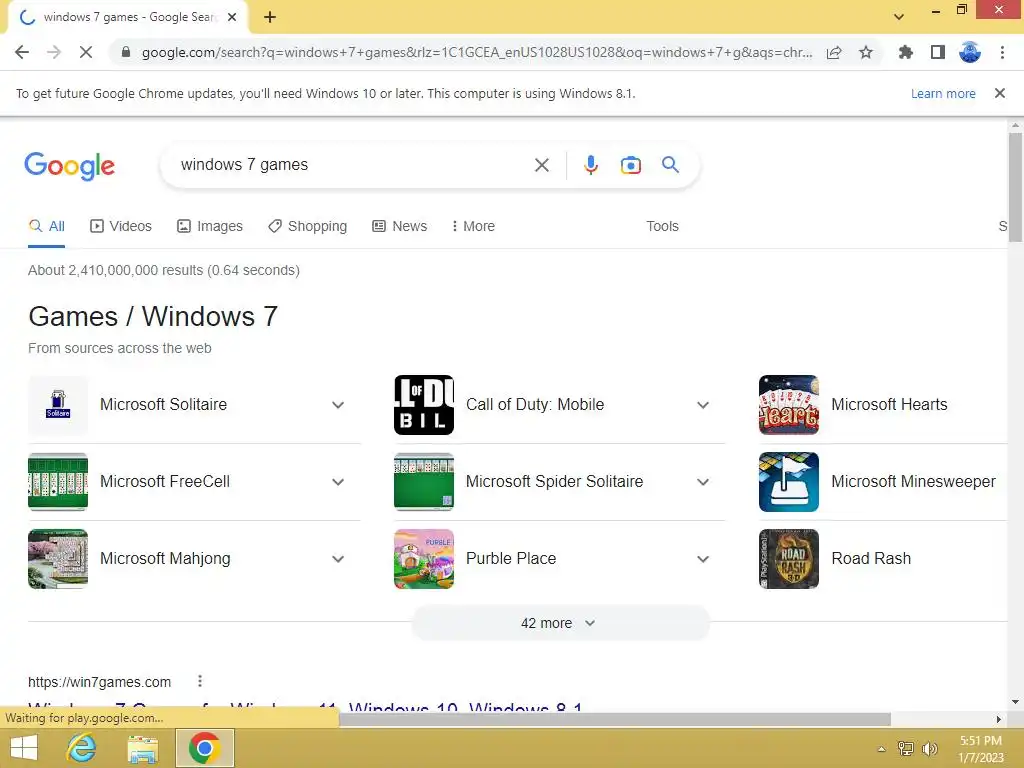Viewport: 1024px width, 768px height.
Task: Open network icon in system tray
Action: (x=906, y=749)
